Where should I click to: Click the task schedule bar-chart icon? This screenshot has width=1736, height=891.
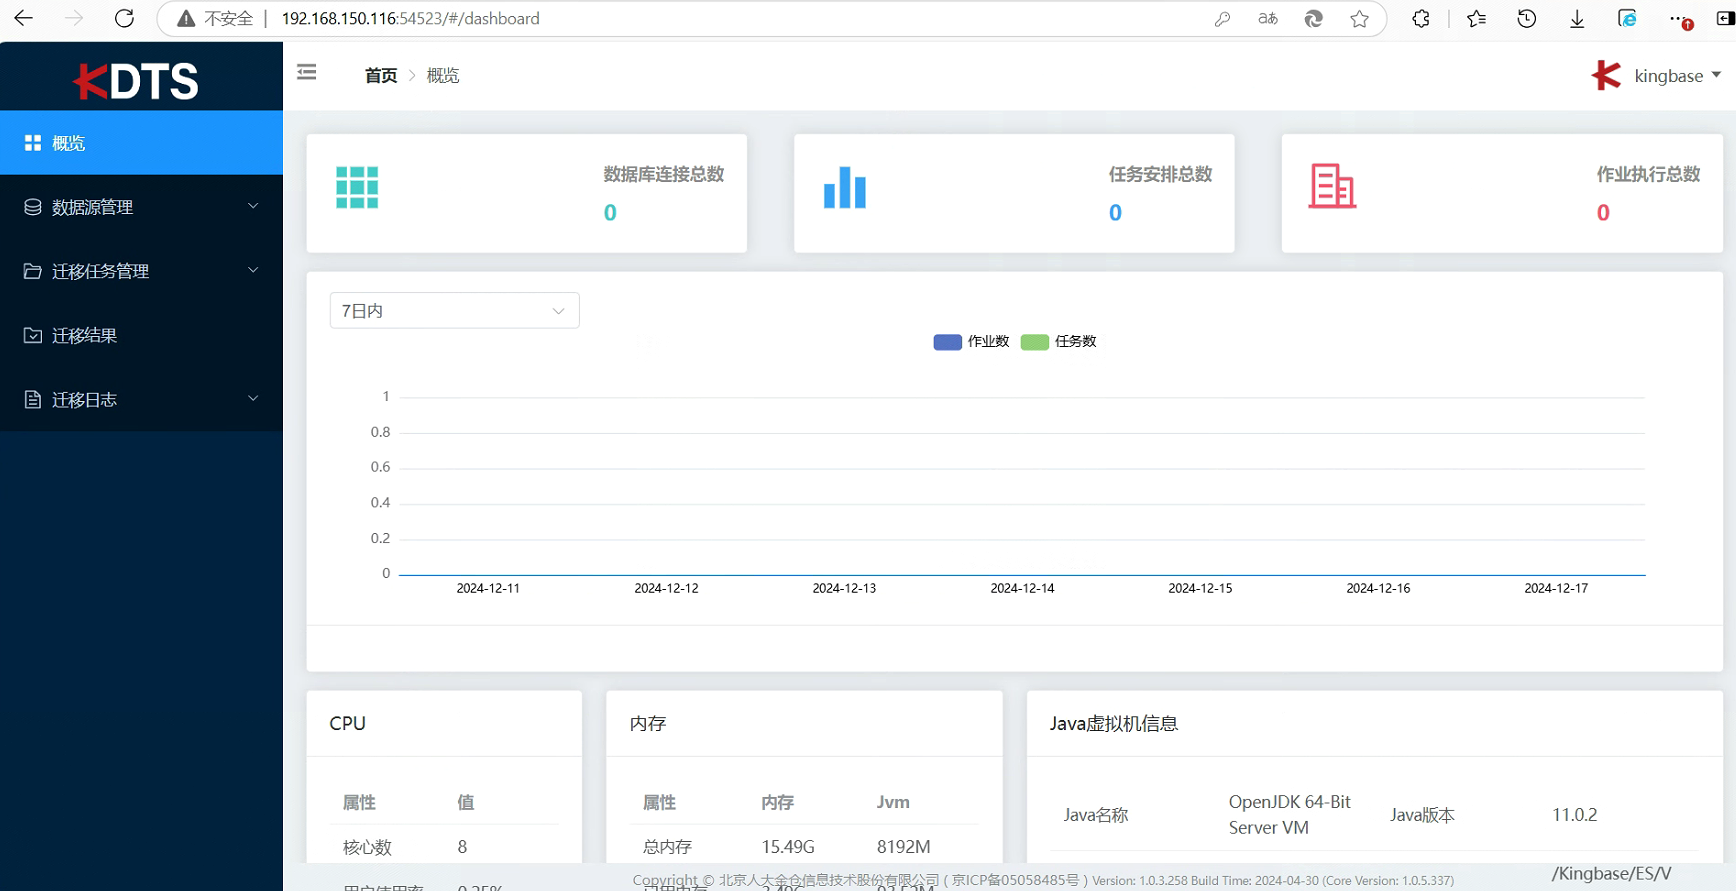(x=845, y=187)
